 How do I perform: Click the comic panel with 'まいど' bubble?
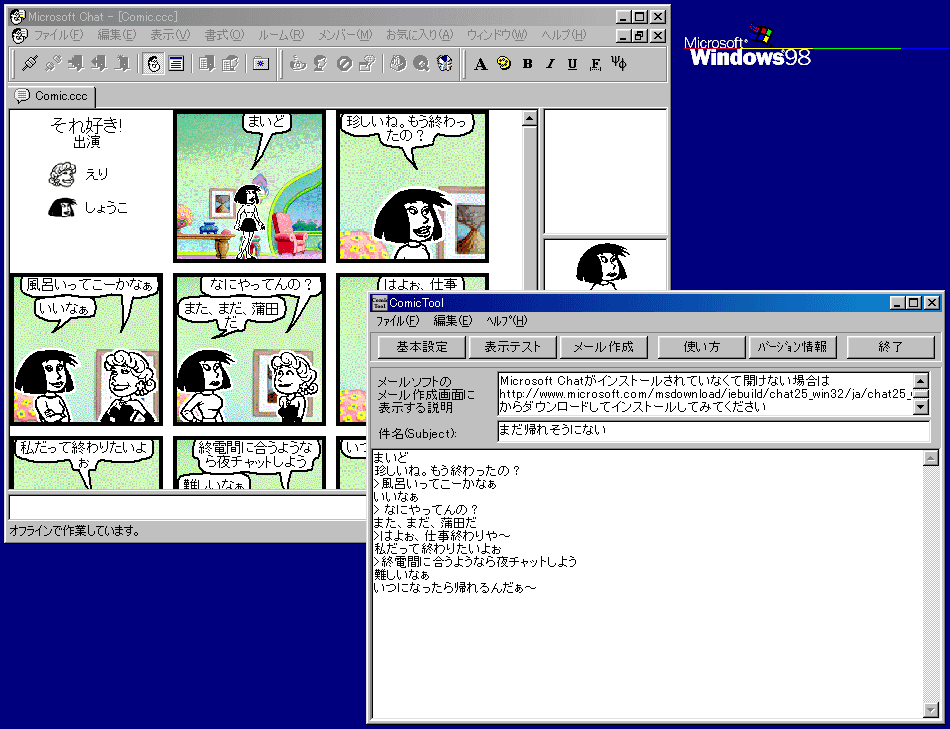pyautogui.click(x=250, y=186)
